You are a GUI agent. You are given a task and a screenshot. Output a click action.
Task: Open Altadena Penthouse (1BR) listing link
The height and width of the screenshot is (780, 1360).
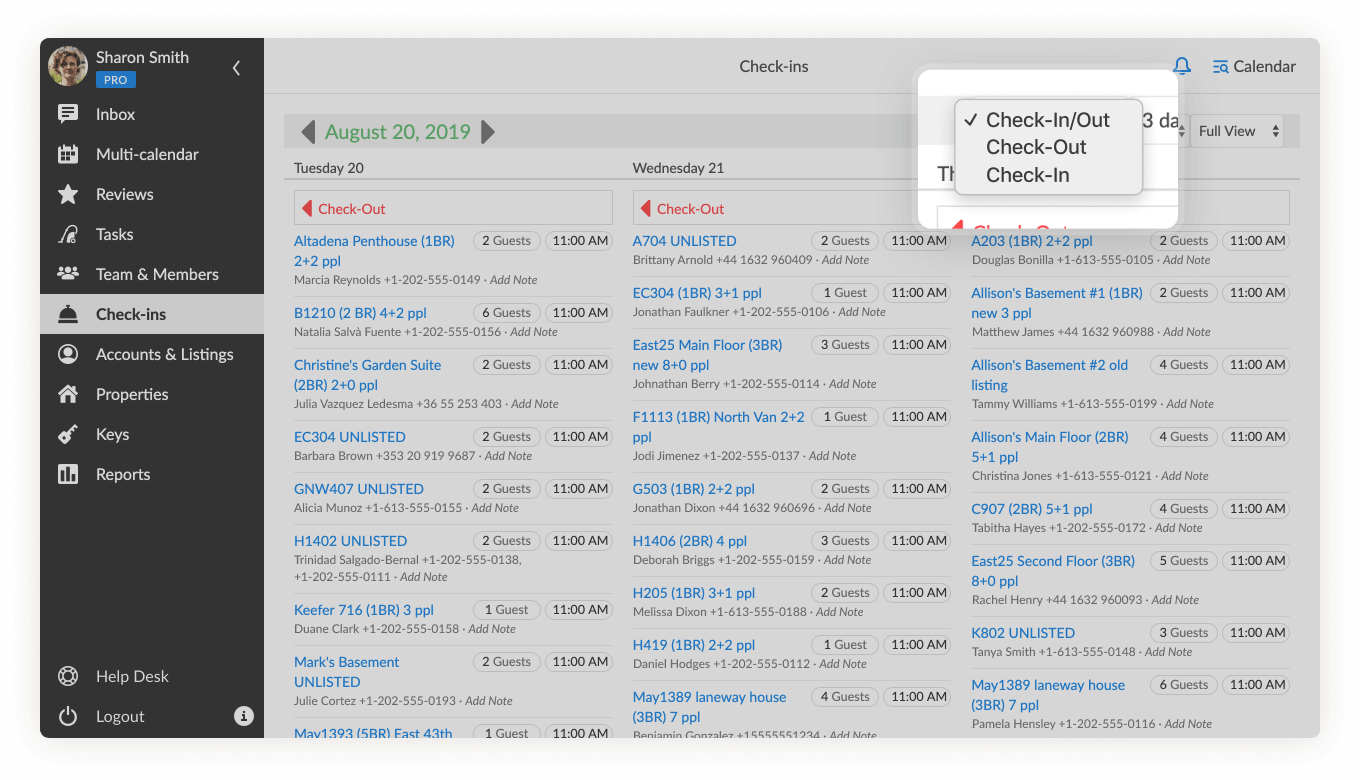point(374,251)
